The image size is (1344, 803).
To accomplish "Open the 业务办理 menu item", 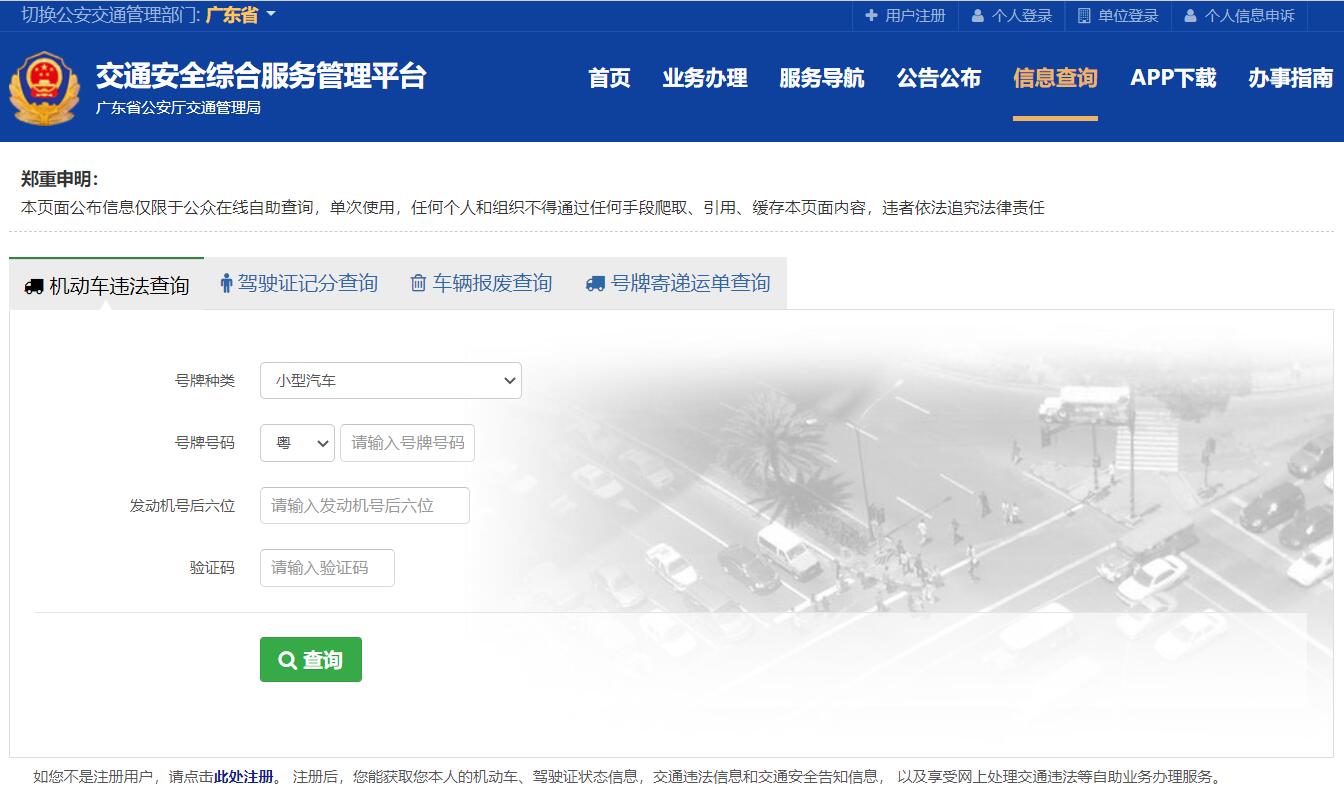I will 704,78.
